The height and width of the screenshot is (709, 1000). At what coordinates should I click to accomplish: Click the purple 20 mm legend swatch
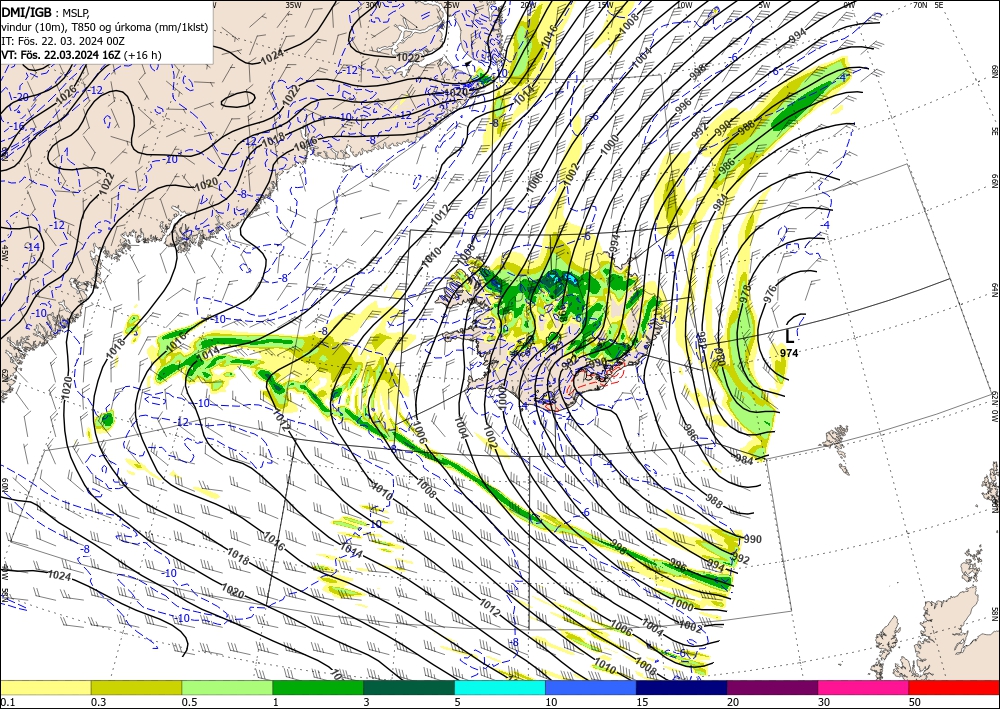[x=772, y=687]
